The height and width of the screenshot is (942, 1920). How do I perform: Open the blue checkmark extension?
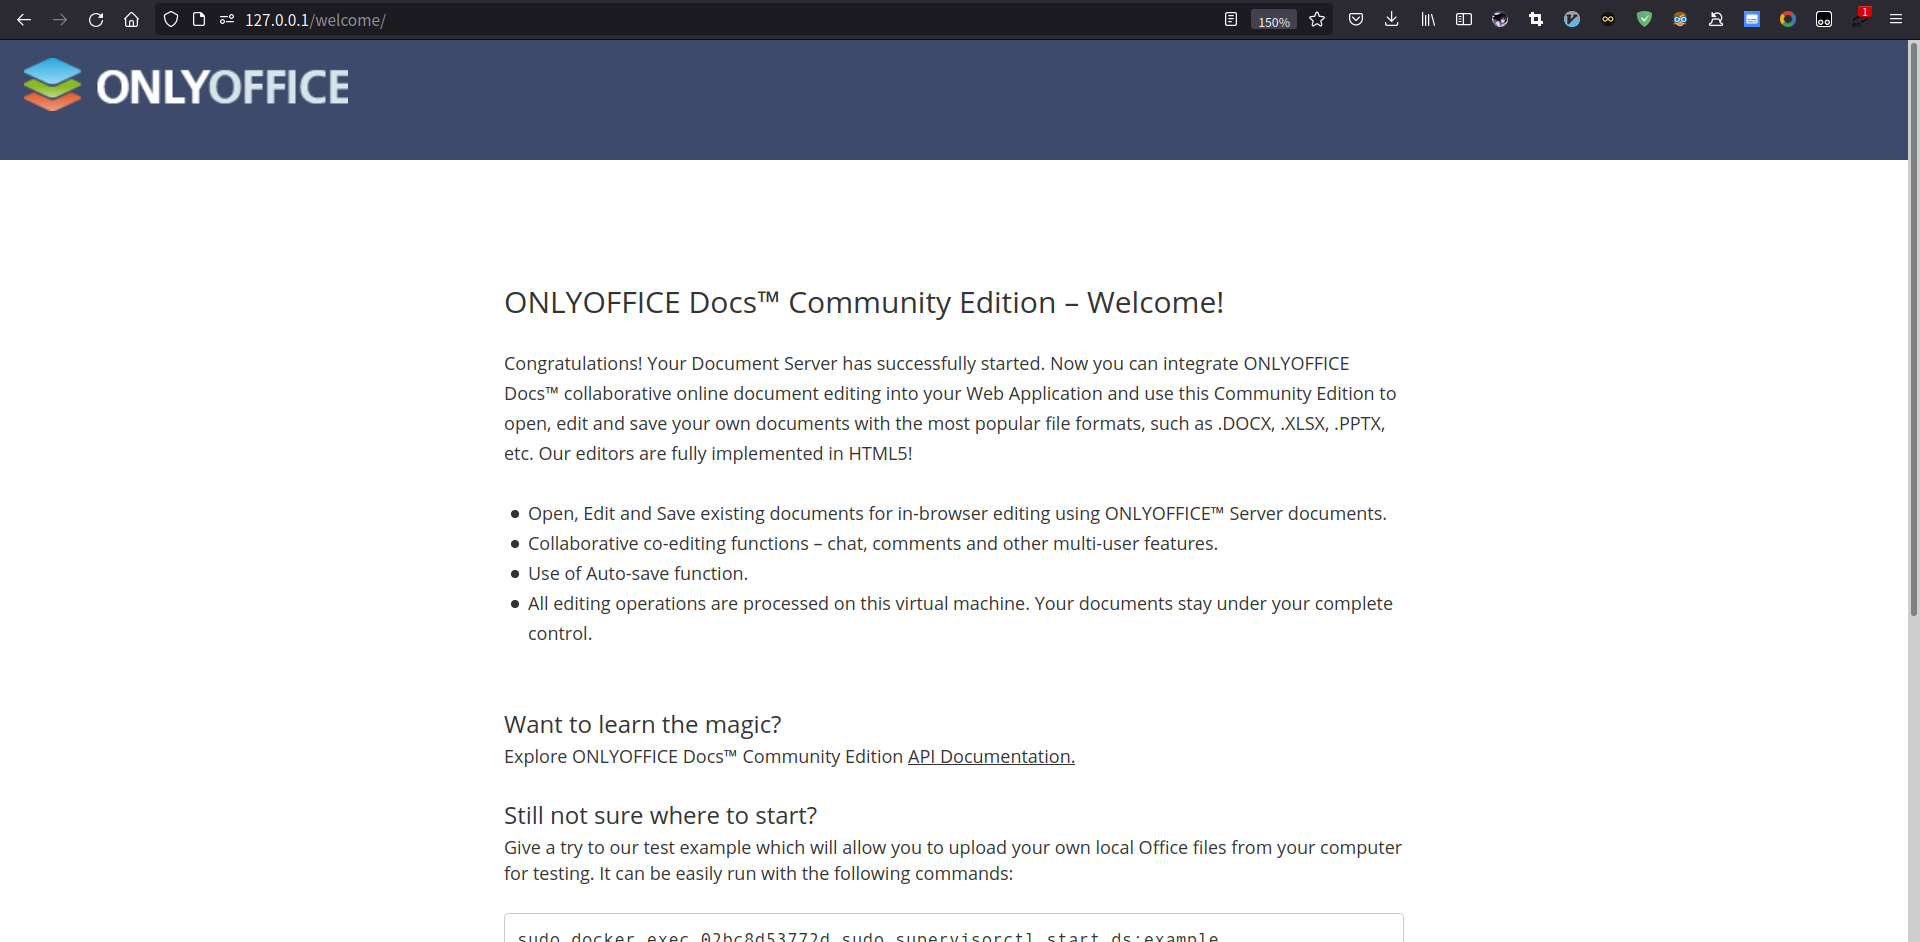1572,20
